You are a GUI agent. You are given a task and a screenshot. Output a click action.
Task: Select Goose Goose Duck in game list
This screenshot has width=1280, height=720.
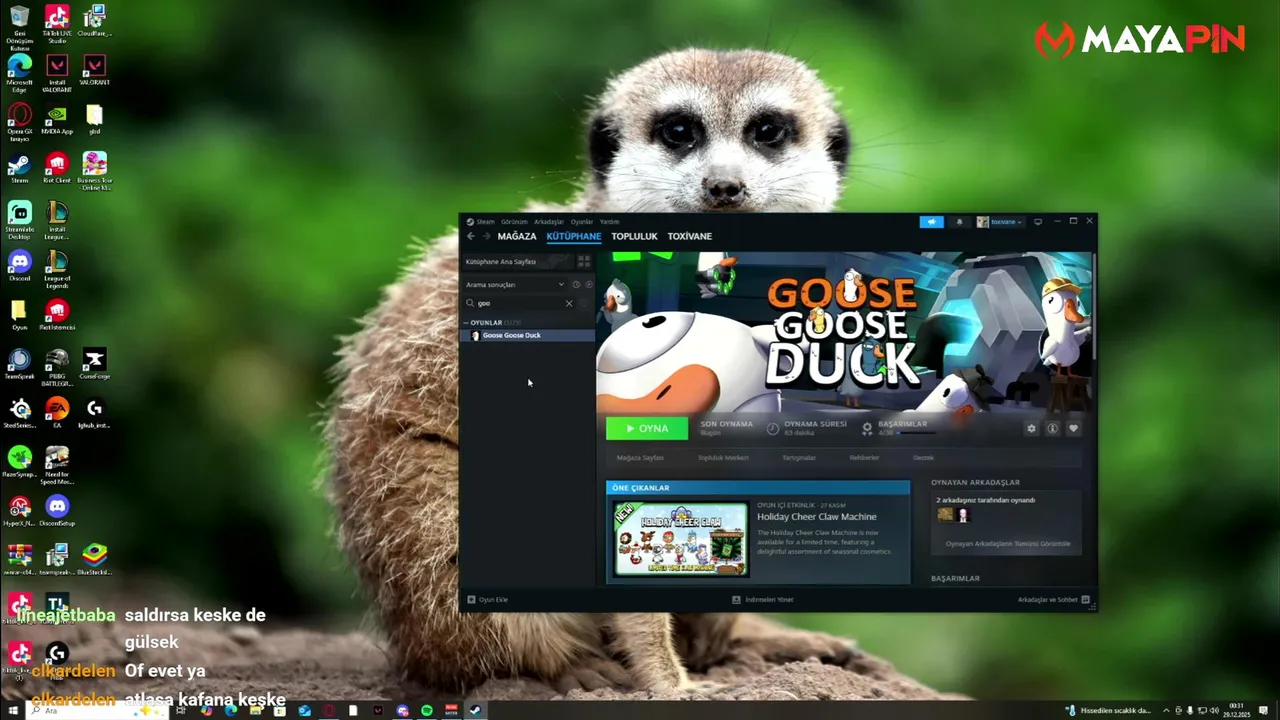point(528,335)
